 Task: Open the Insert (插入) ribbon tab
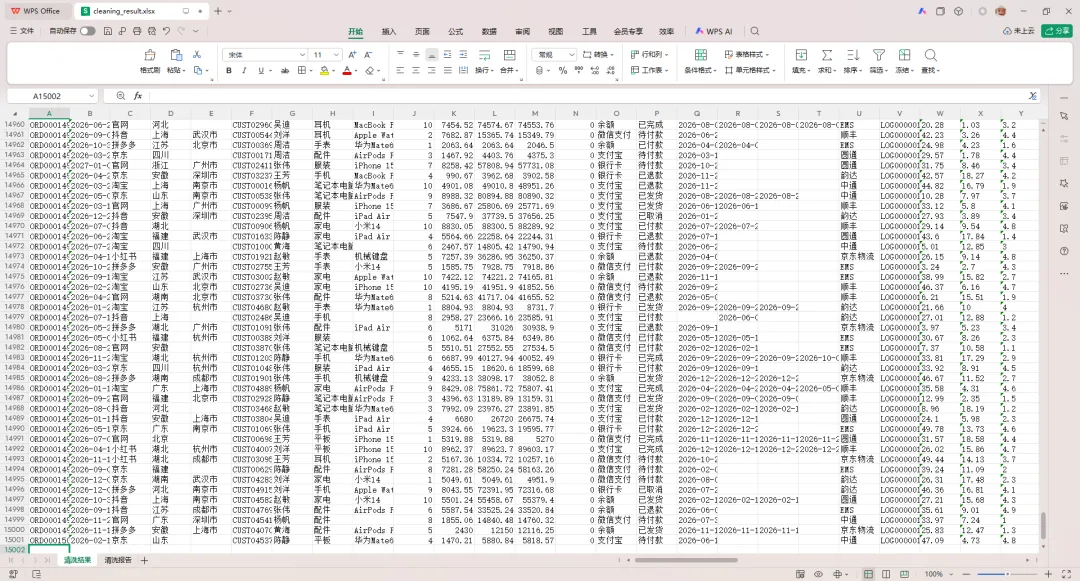click(389, 31)
